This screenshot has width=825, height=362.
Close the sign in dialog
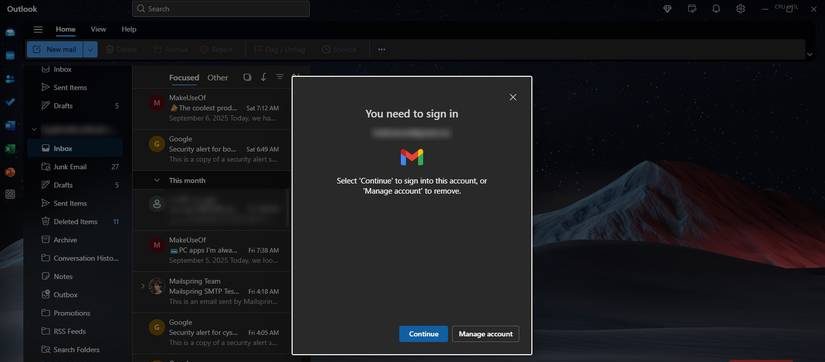click(x=513, y=97)
